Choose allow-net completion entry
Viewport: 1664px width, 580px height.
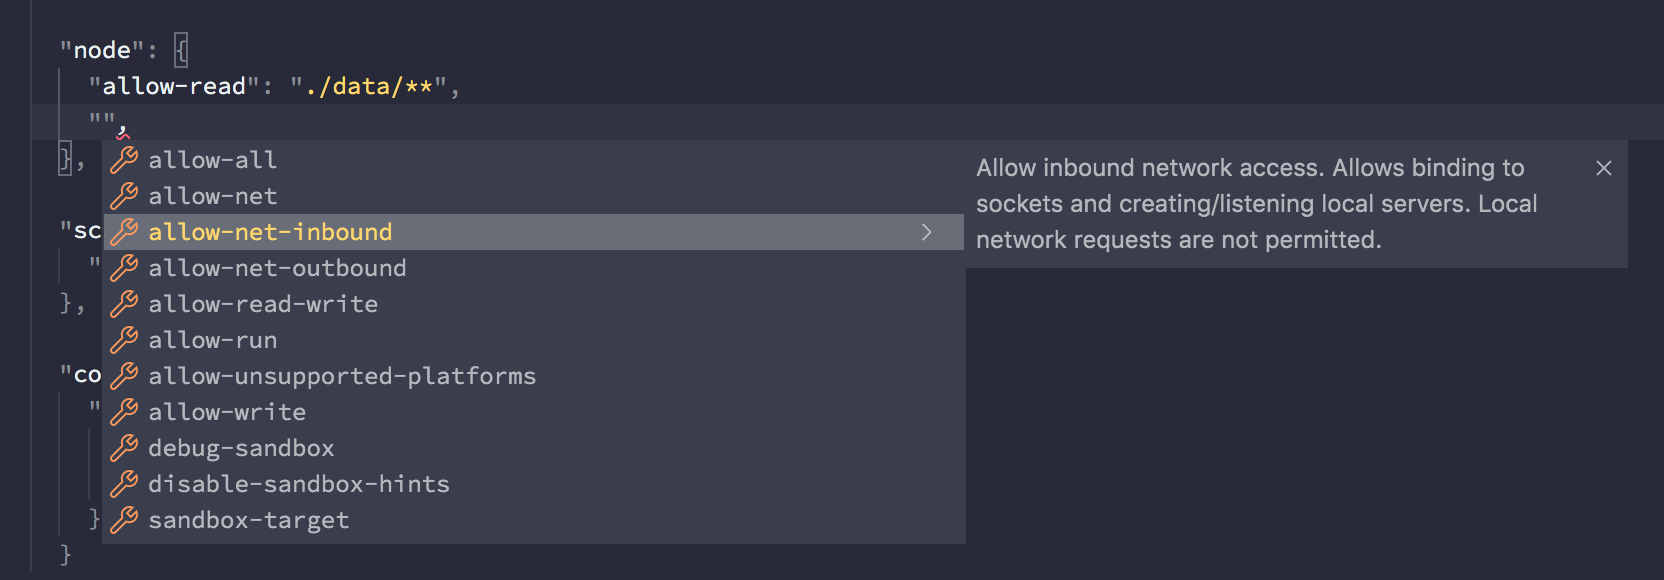coord(213,196)
